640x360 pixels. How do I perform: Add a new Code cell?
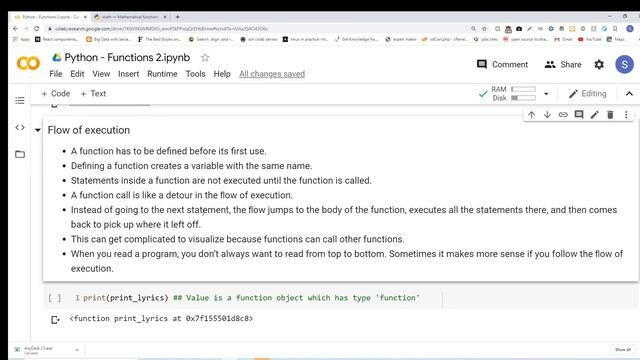point(56,93)
